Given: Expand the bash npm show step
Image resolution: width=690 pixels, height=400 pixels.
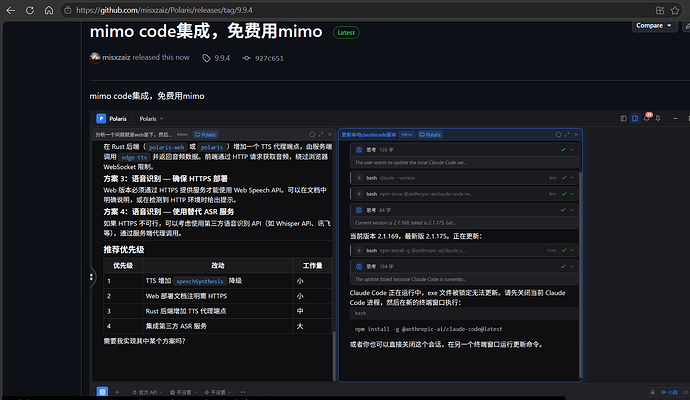Looking at the screenshot, I should click(x=464, y=194).
